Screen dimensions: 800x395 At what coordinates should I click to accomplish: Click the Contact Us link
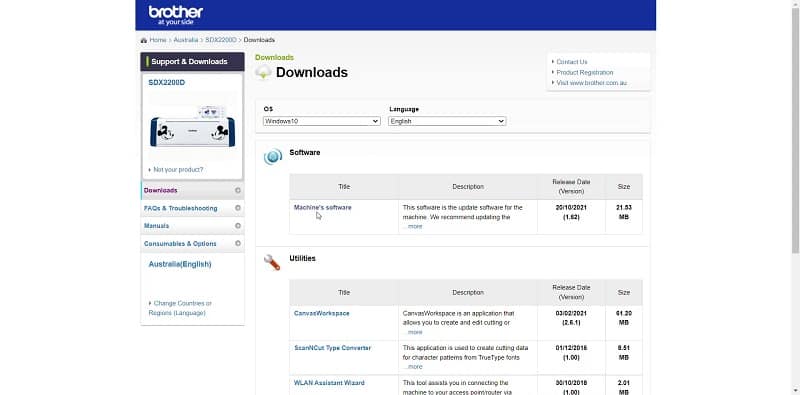pos(571,62)
